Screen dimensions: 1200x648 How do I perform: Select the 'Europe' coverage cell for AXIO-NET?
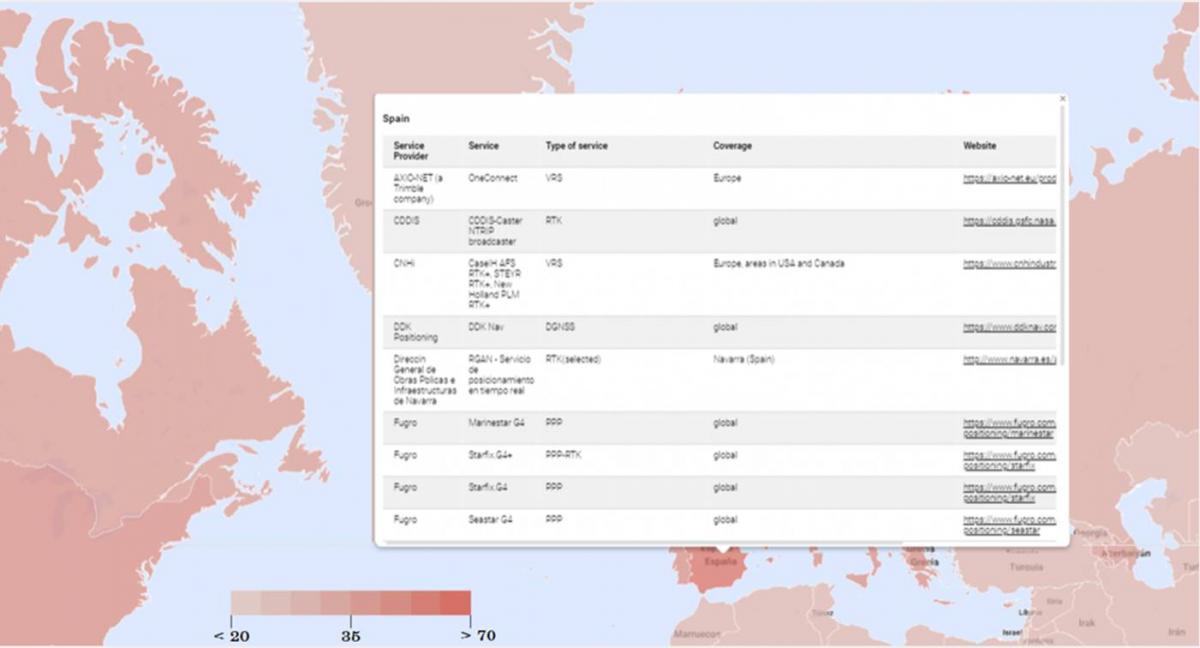727,178
